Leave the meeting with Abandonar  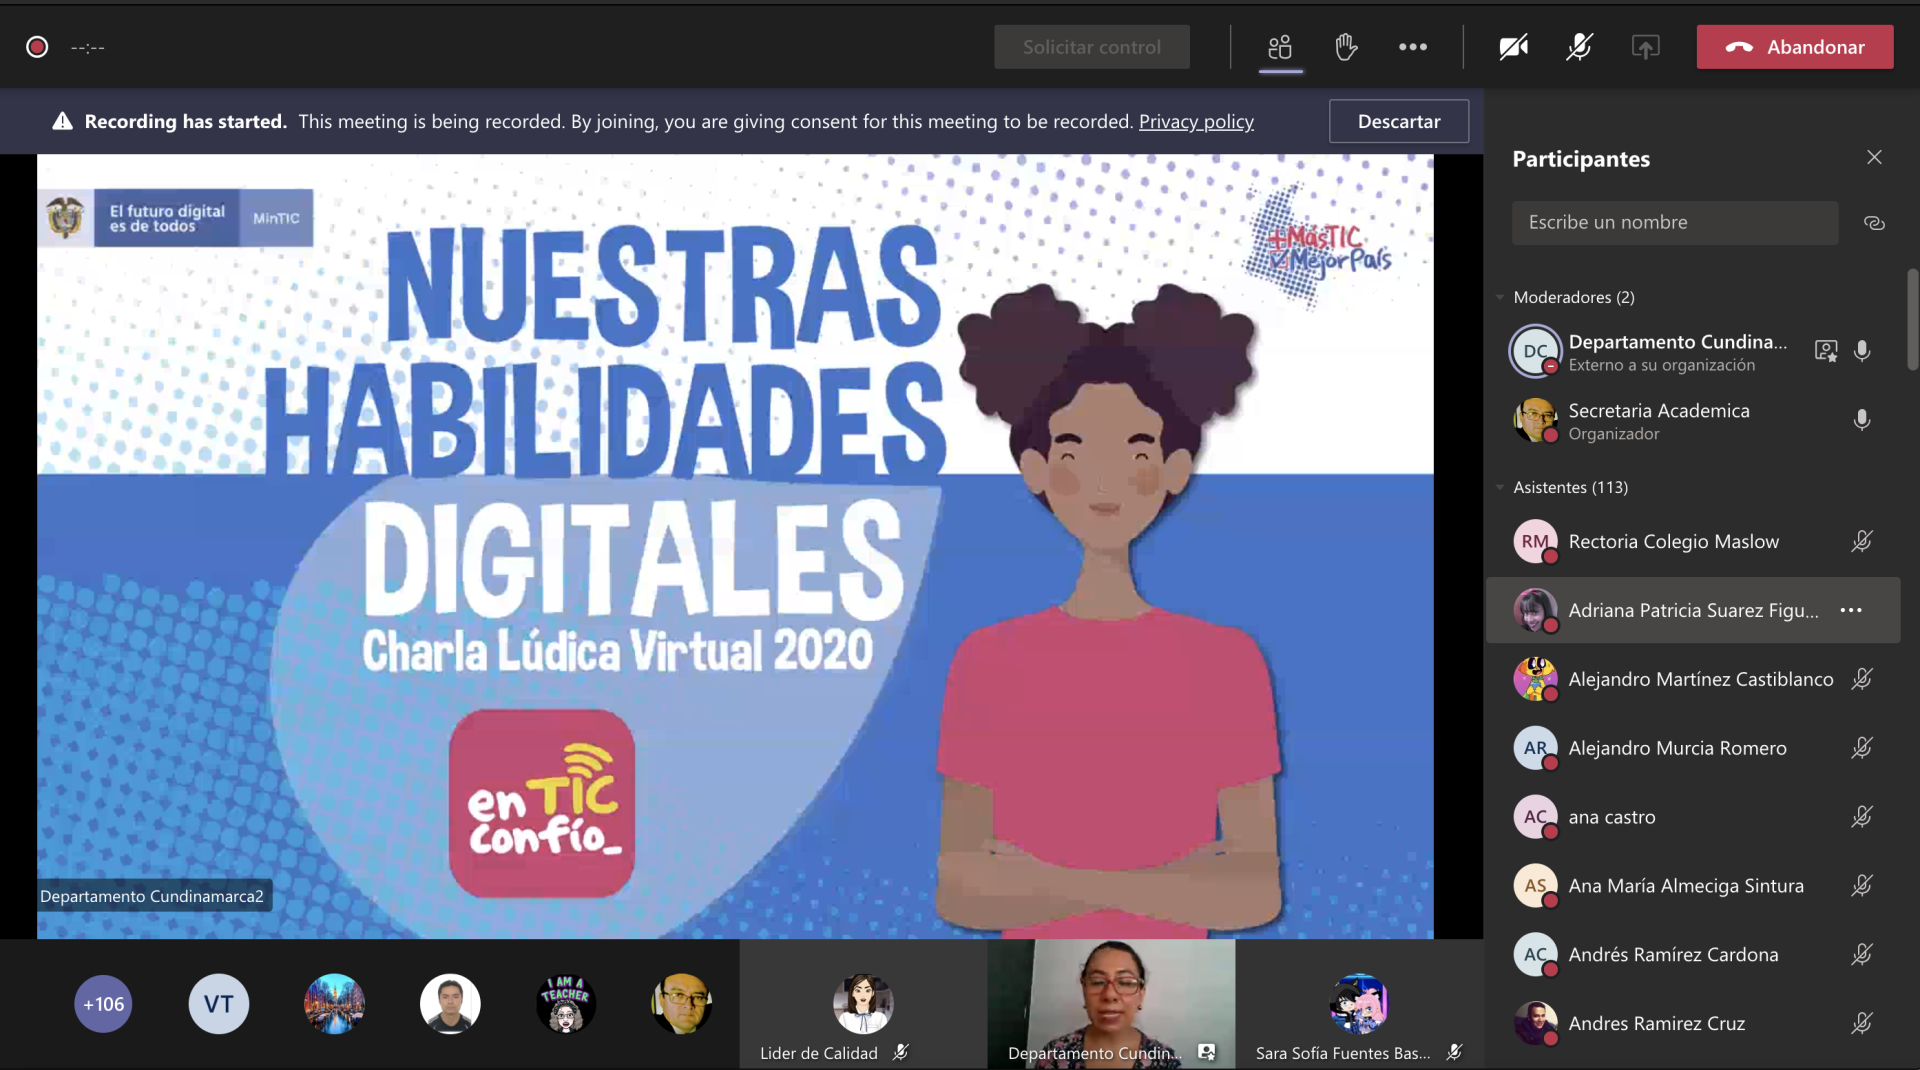[x=1795, y=47]
